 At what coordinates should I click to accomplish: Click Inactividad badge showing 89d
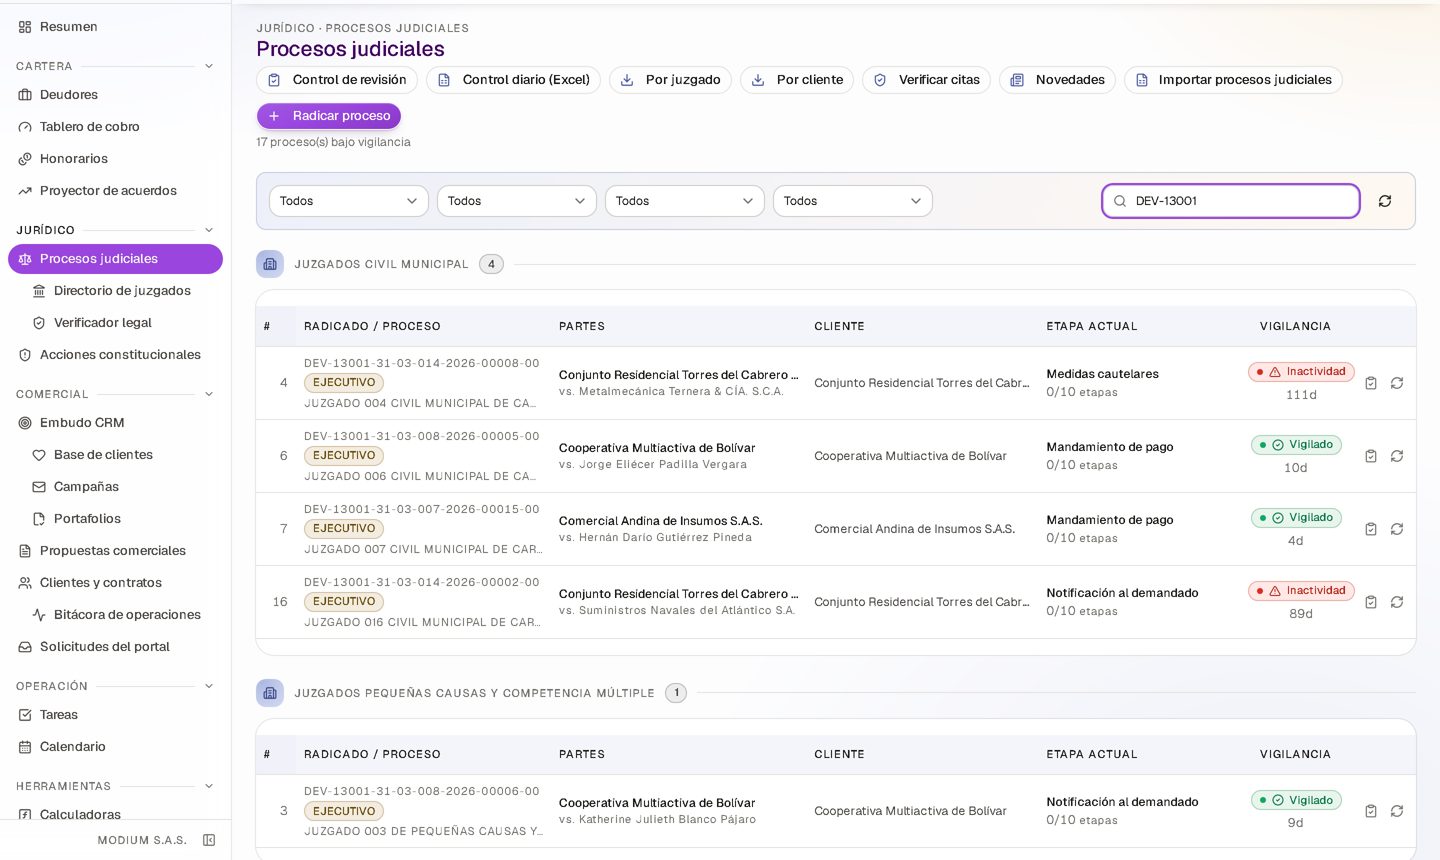1301,591
